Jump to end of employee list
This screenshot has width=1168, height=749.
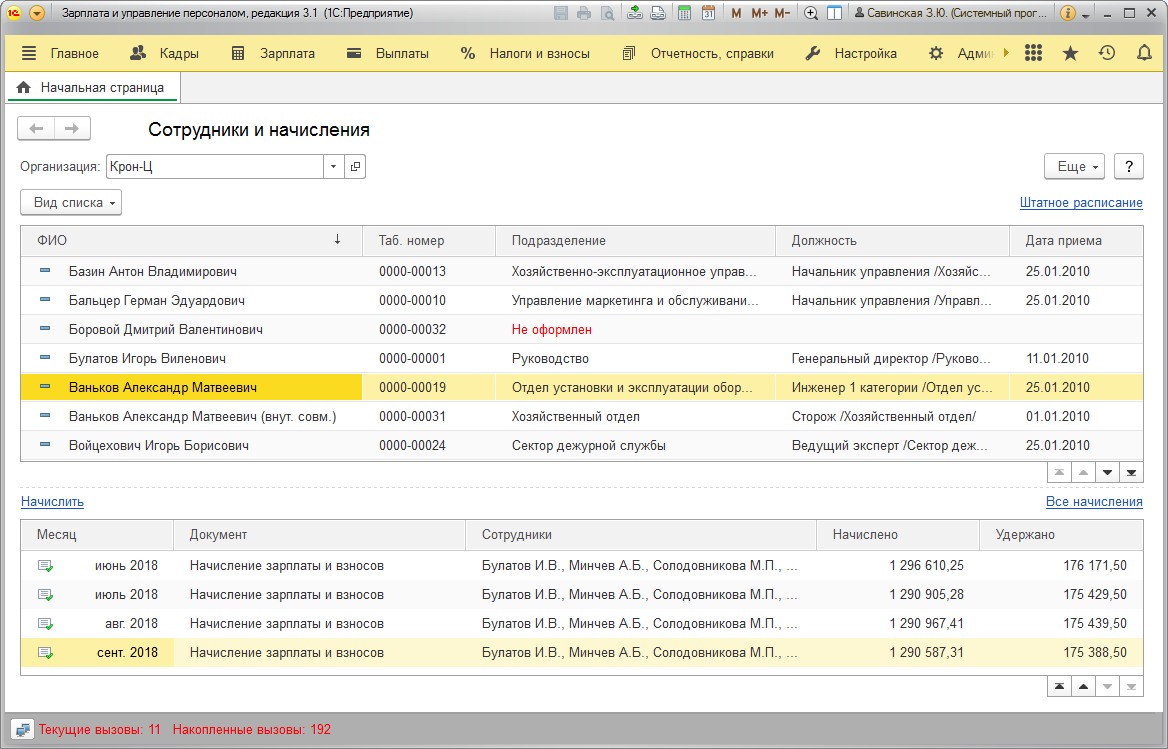click(1132, 473)
